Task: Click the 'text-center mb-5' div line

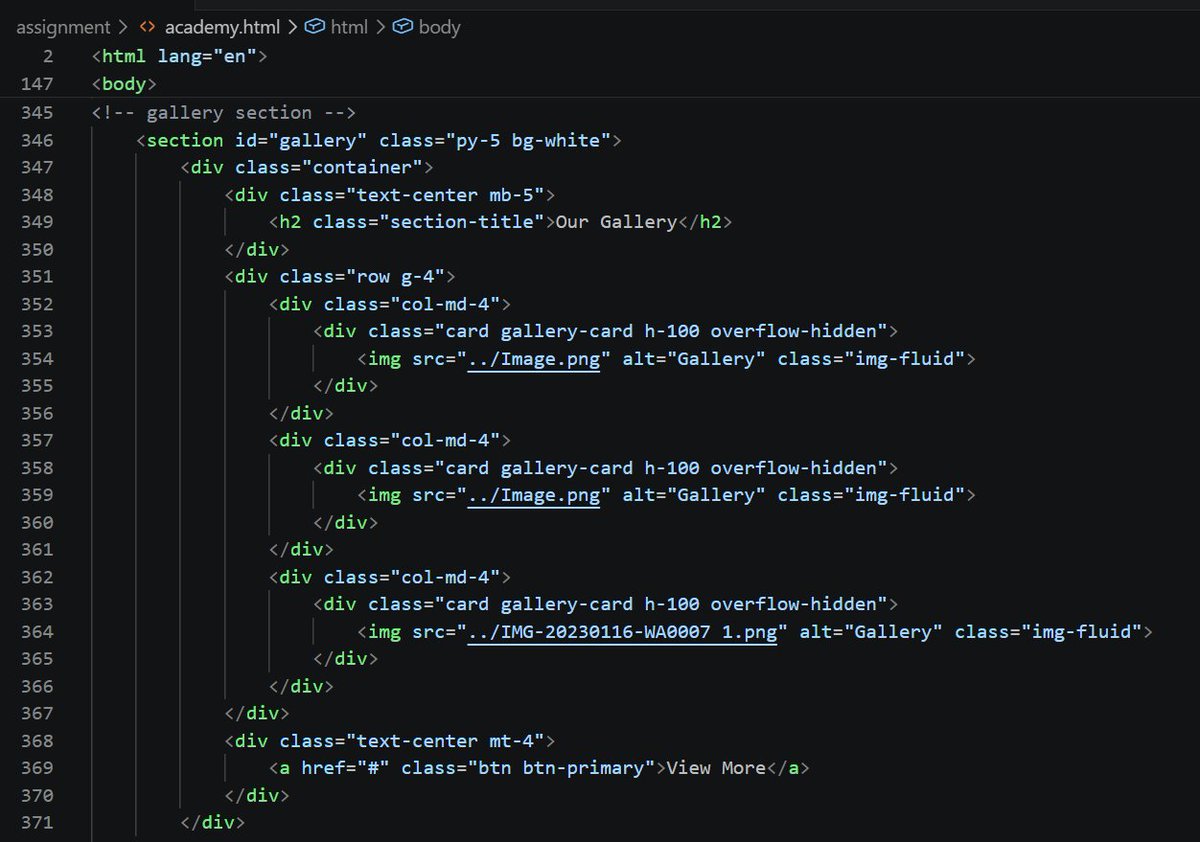Action: [x=389, y=195]
